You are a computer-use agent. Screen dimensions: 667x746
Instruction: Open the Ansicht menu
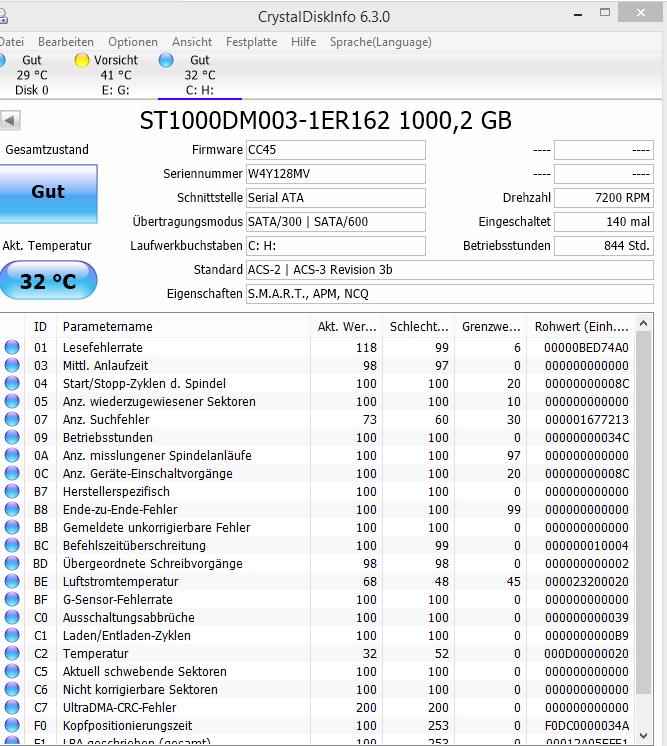[x=192, y=42]
